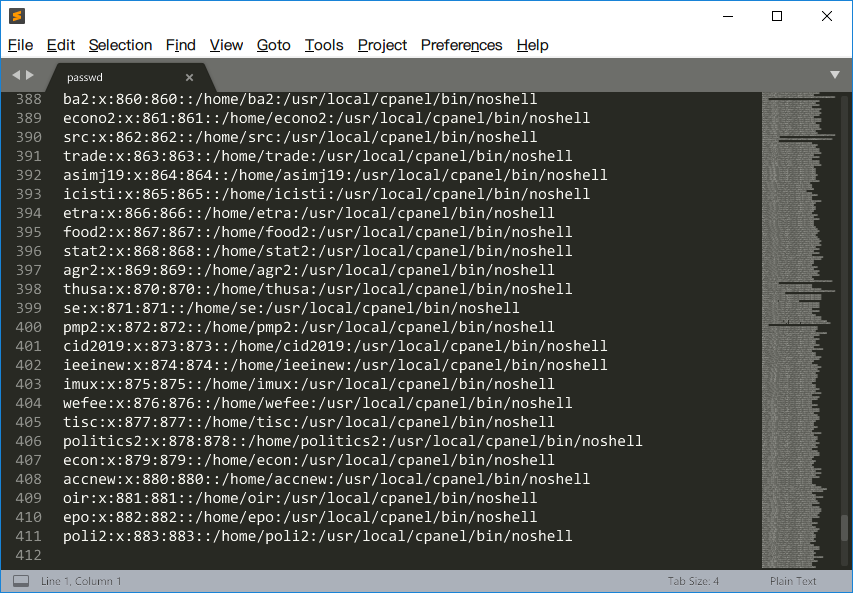Place cursor on the epo line
The image size is (853, 593).
(x=300, y=517)
